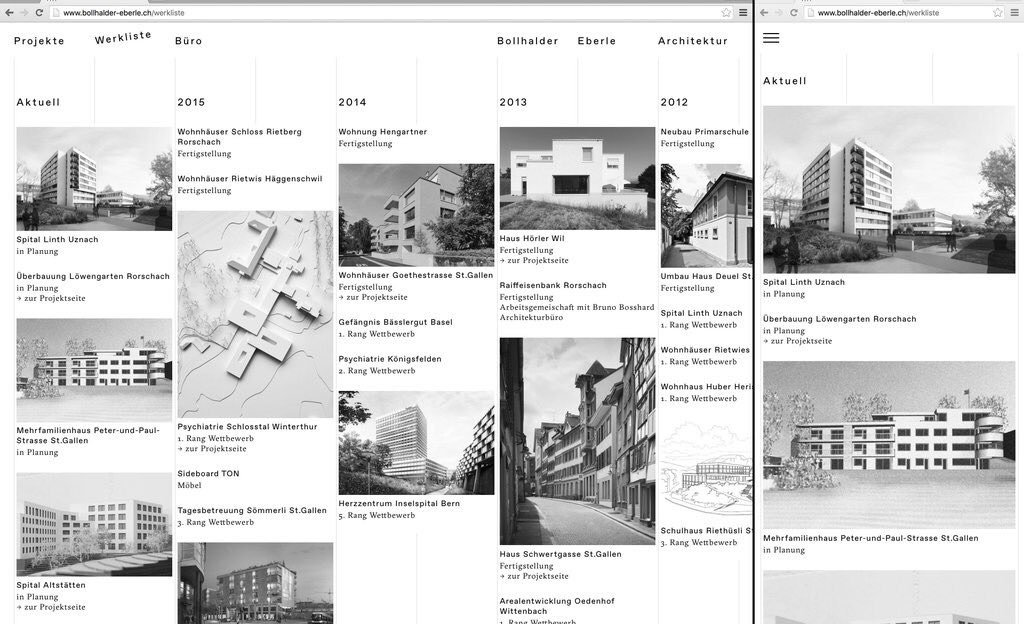Click the 'Aktuell' heading in left window

pyautogui.click(x=38, y=102)
